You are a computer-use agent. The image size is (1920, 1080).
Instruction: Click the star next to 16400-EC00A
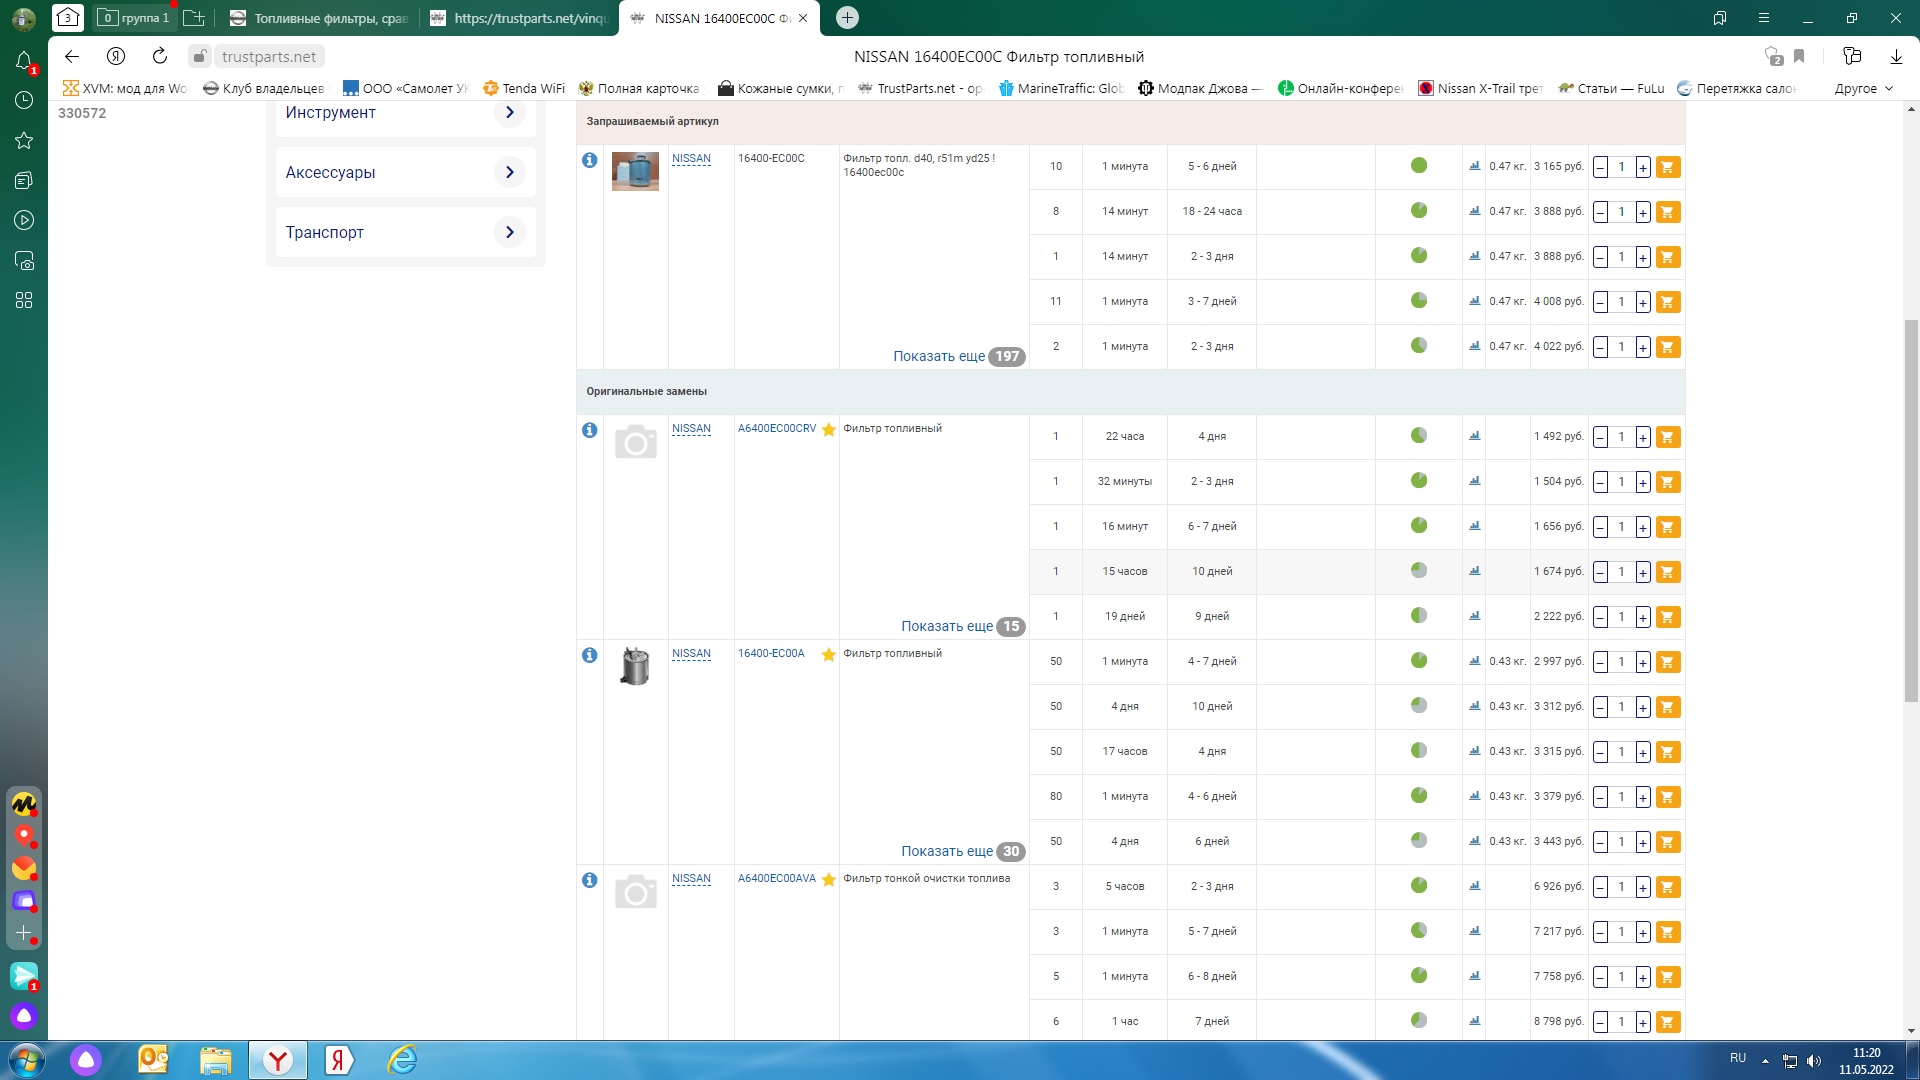click(x=828, y=655)
